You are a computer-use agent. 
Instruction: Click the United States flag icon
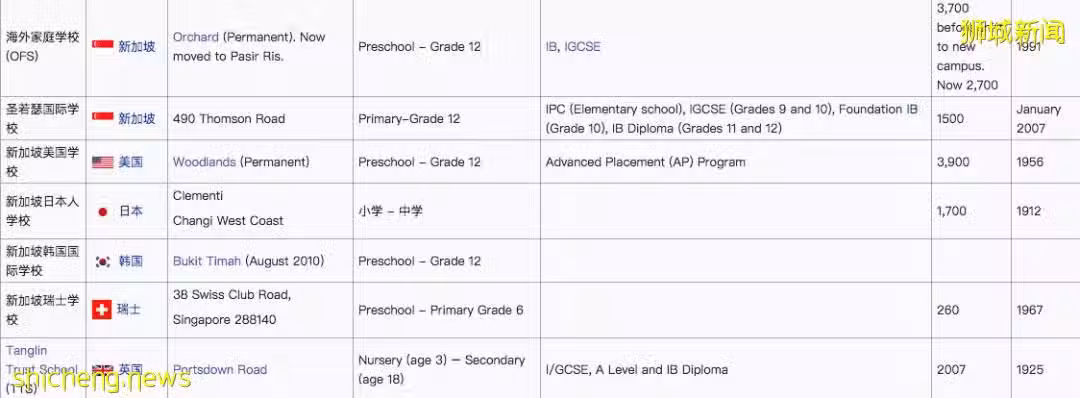point(103,163)
